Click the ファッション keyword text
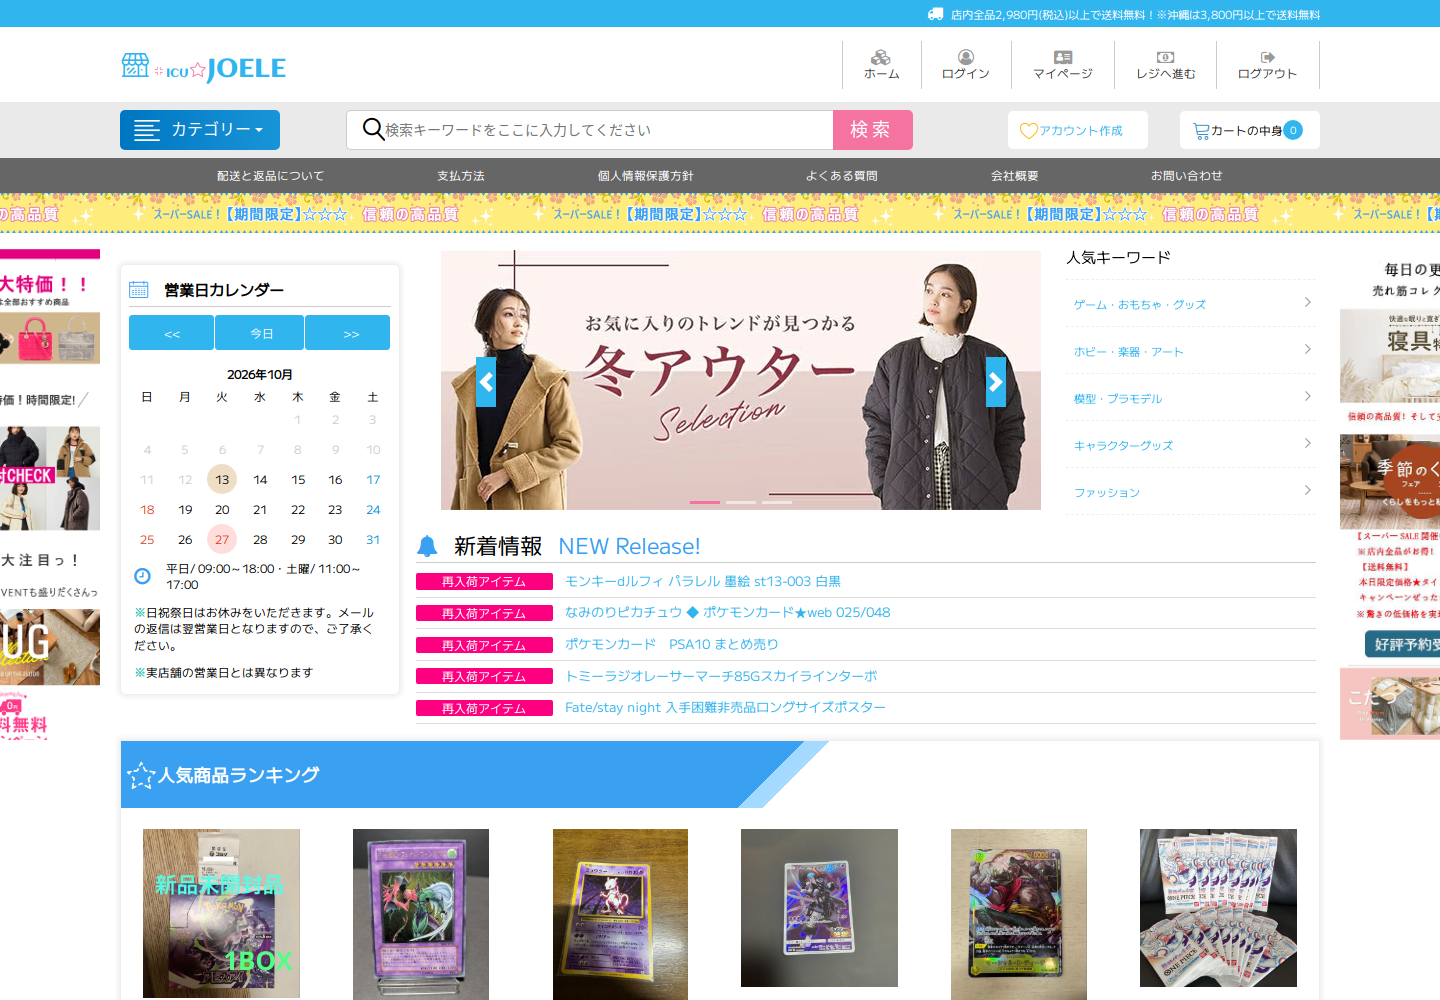This screenshot has width=1440, height=1000. [x=1107, y=492]
